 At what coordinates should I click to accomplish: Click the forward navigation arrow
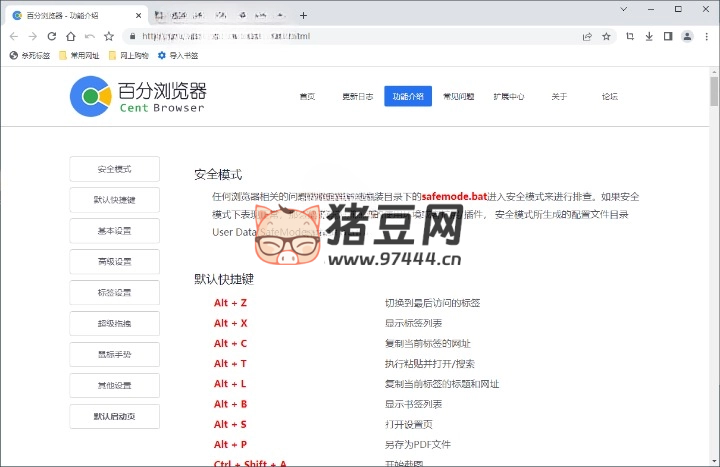[32, 36]
